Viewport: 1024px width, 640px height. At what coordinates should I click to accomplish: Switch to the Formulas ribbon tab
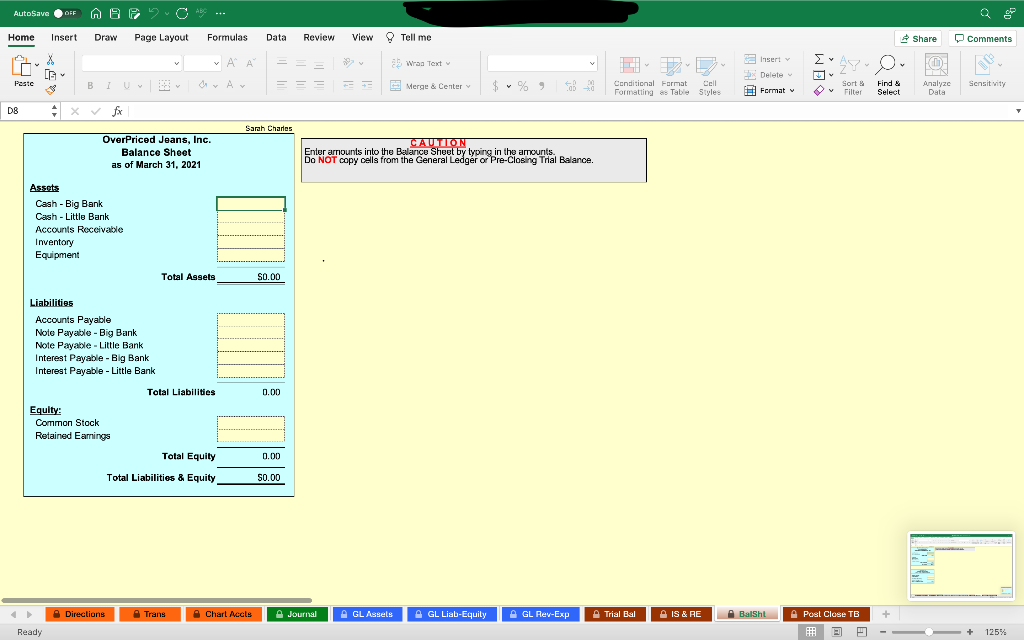tap(227, 37)
